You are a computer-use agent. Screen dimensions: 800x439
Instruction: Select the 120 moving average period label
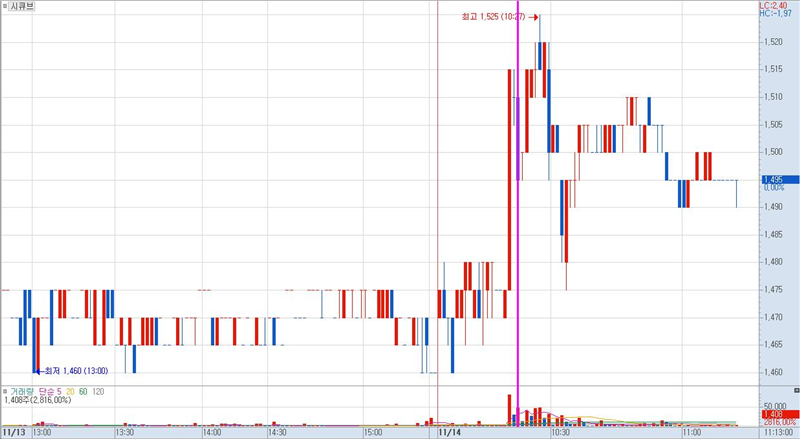tap(98, 391)
